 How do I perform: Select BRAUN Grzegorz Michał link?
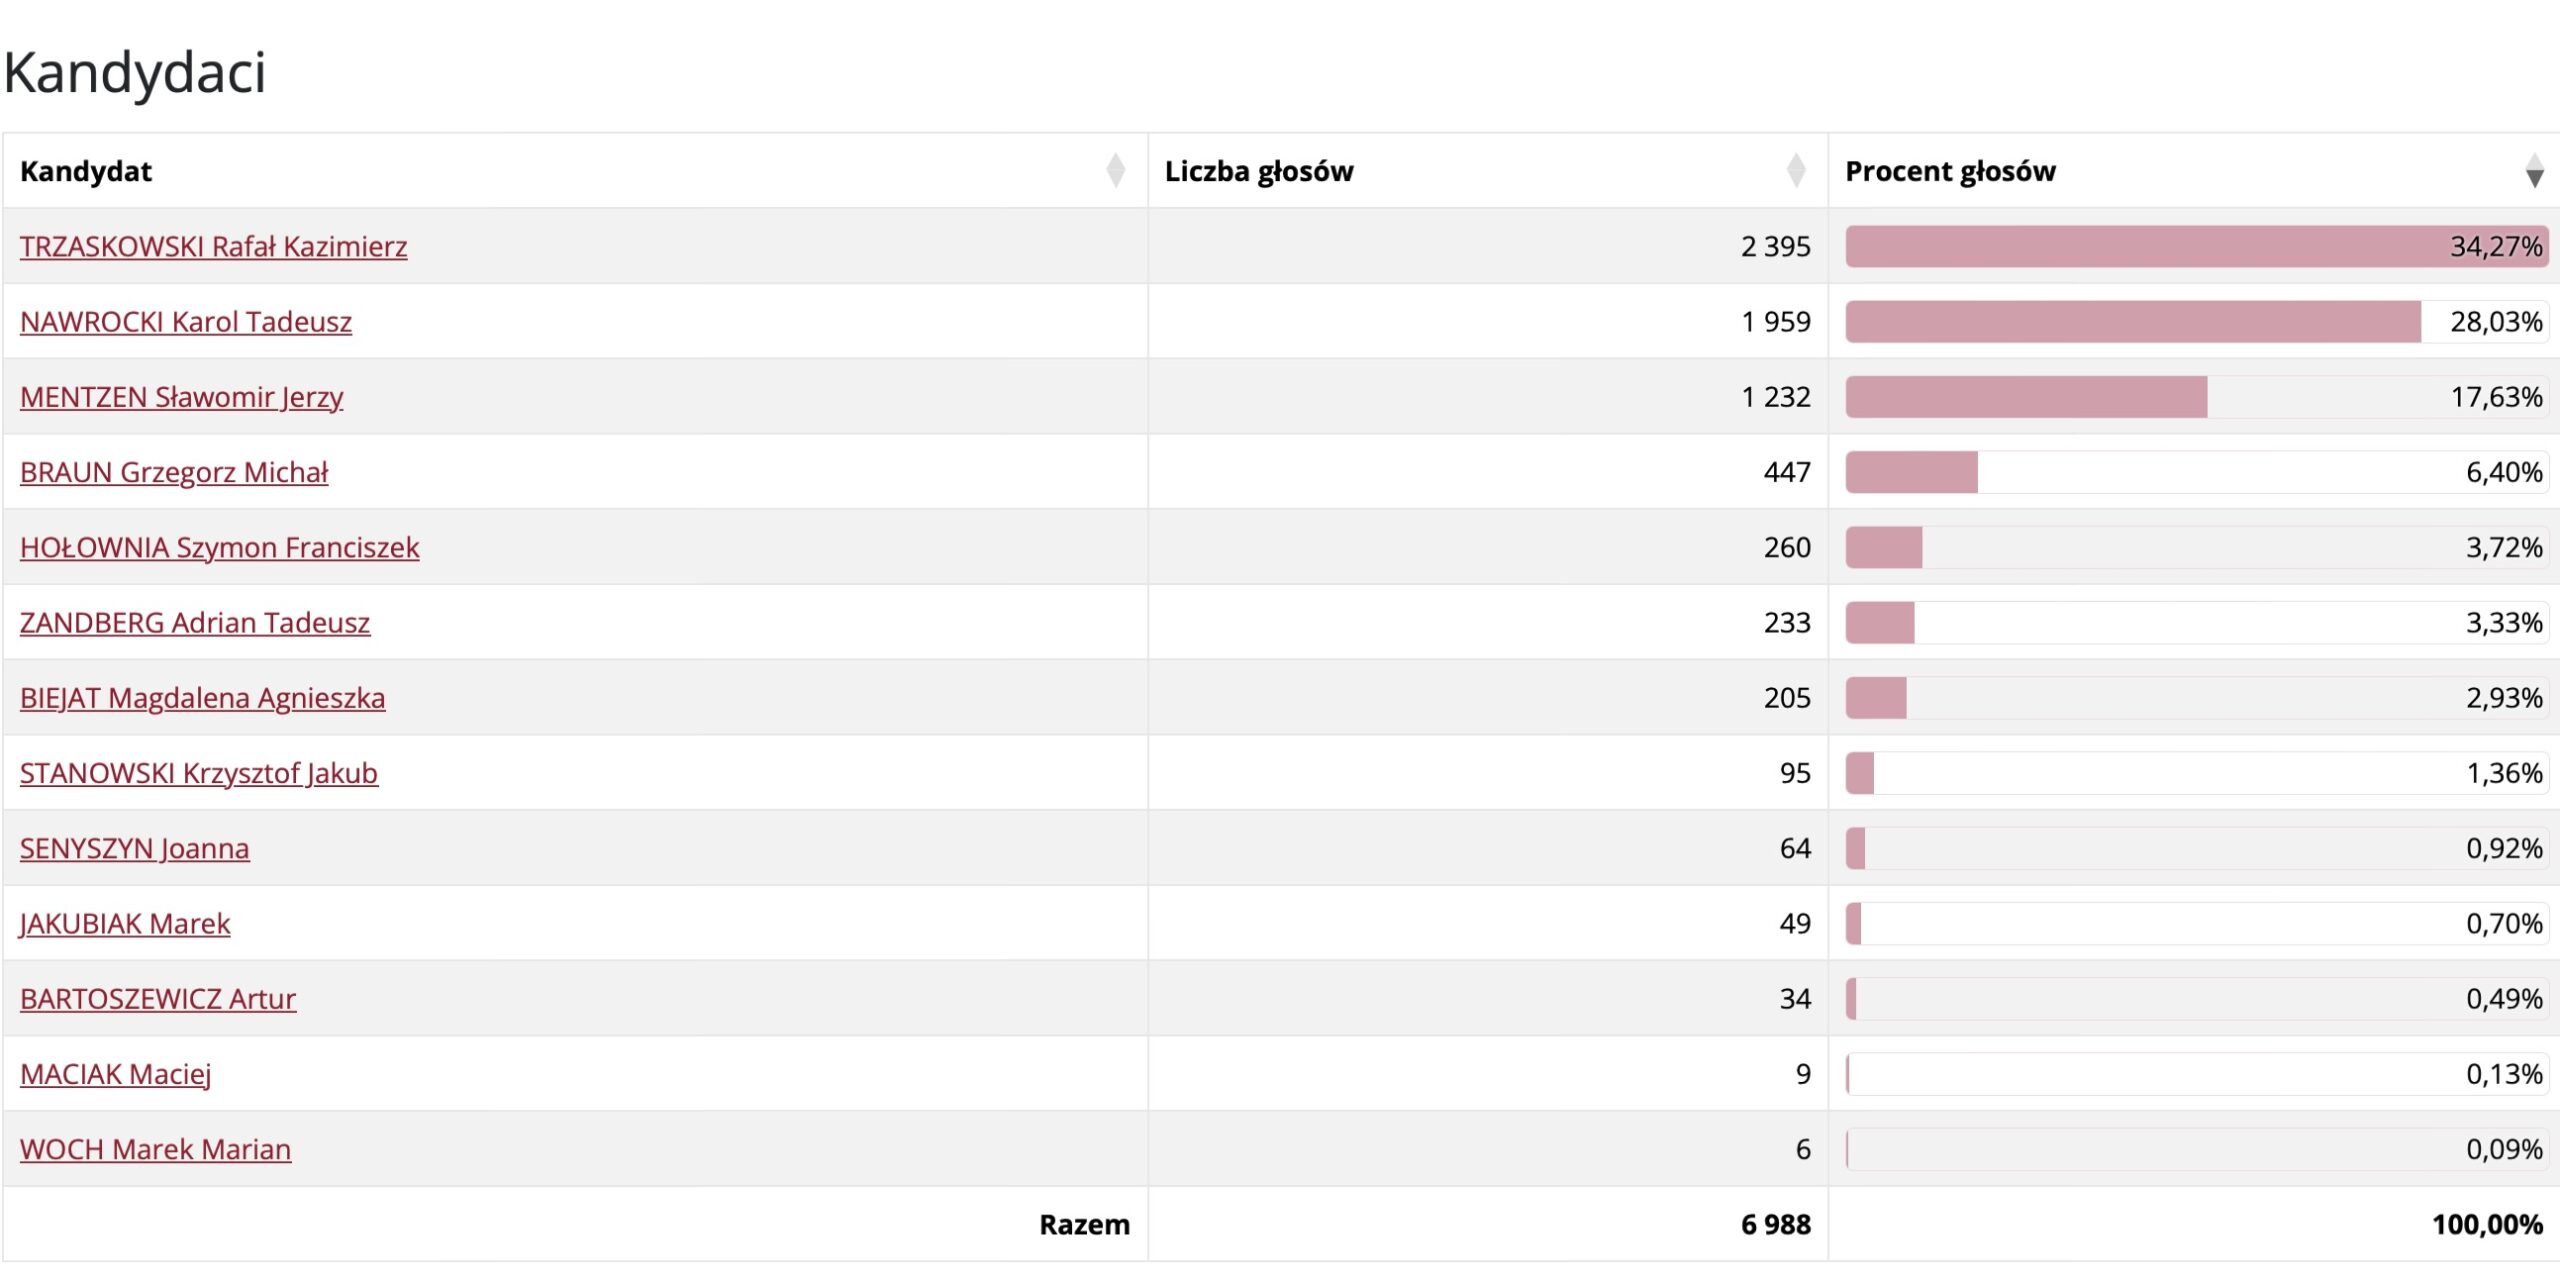[174, 472]
